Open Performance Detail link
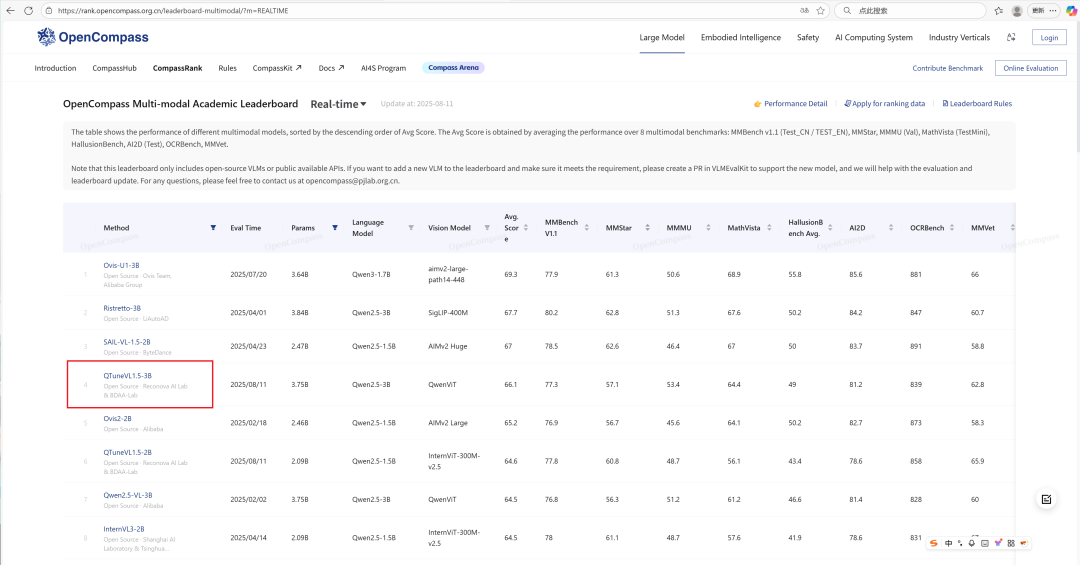Viewport: 1080px width, 565px height. pos(790,104)
